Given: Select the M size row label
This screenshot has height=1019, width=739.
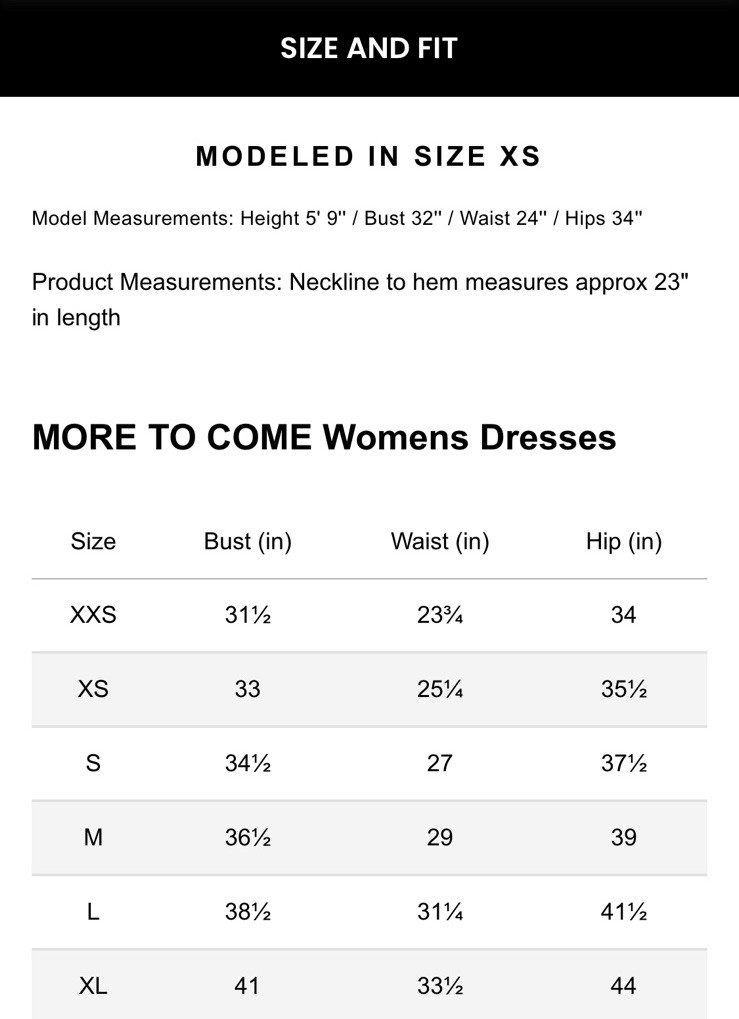Looking at the screenshot, I should pos(93,837).
